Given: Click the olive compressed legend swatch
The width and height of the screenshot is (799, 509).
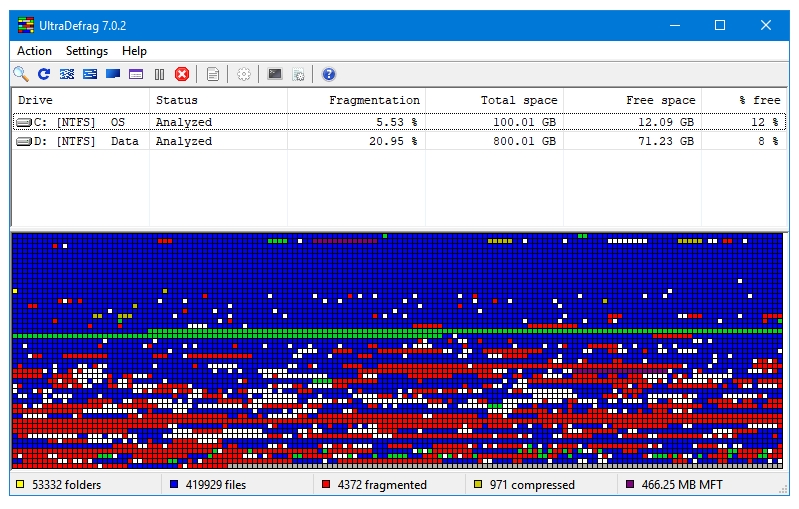Looking at the screenshot, I should click(x=477, y=484).
